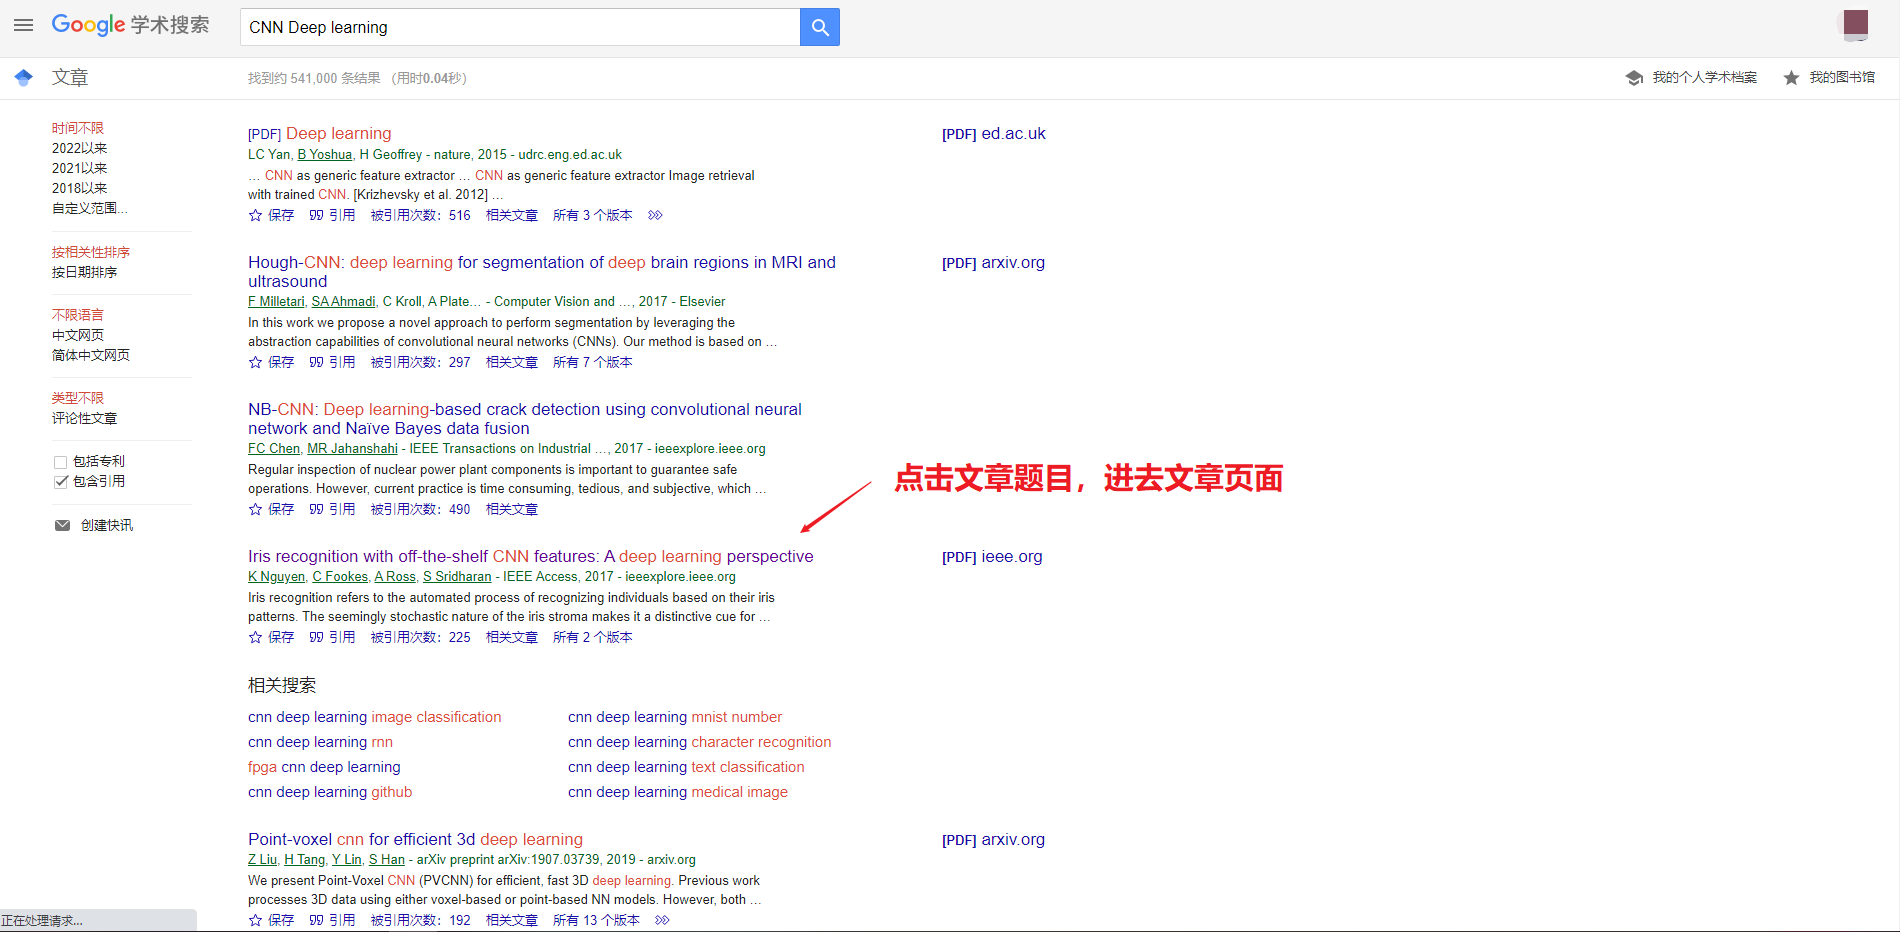Screen dimensions: 1900x932
Task: Open Iris recognition with off-the-shelf CNN article
Action: (530, 556)
